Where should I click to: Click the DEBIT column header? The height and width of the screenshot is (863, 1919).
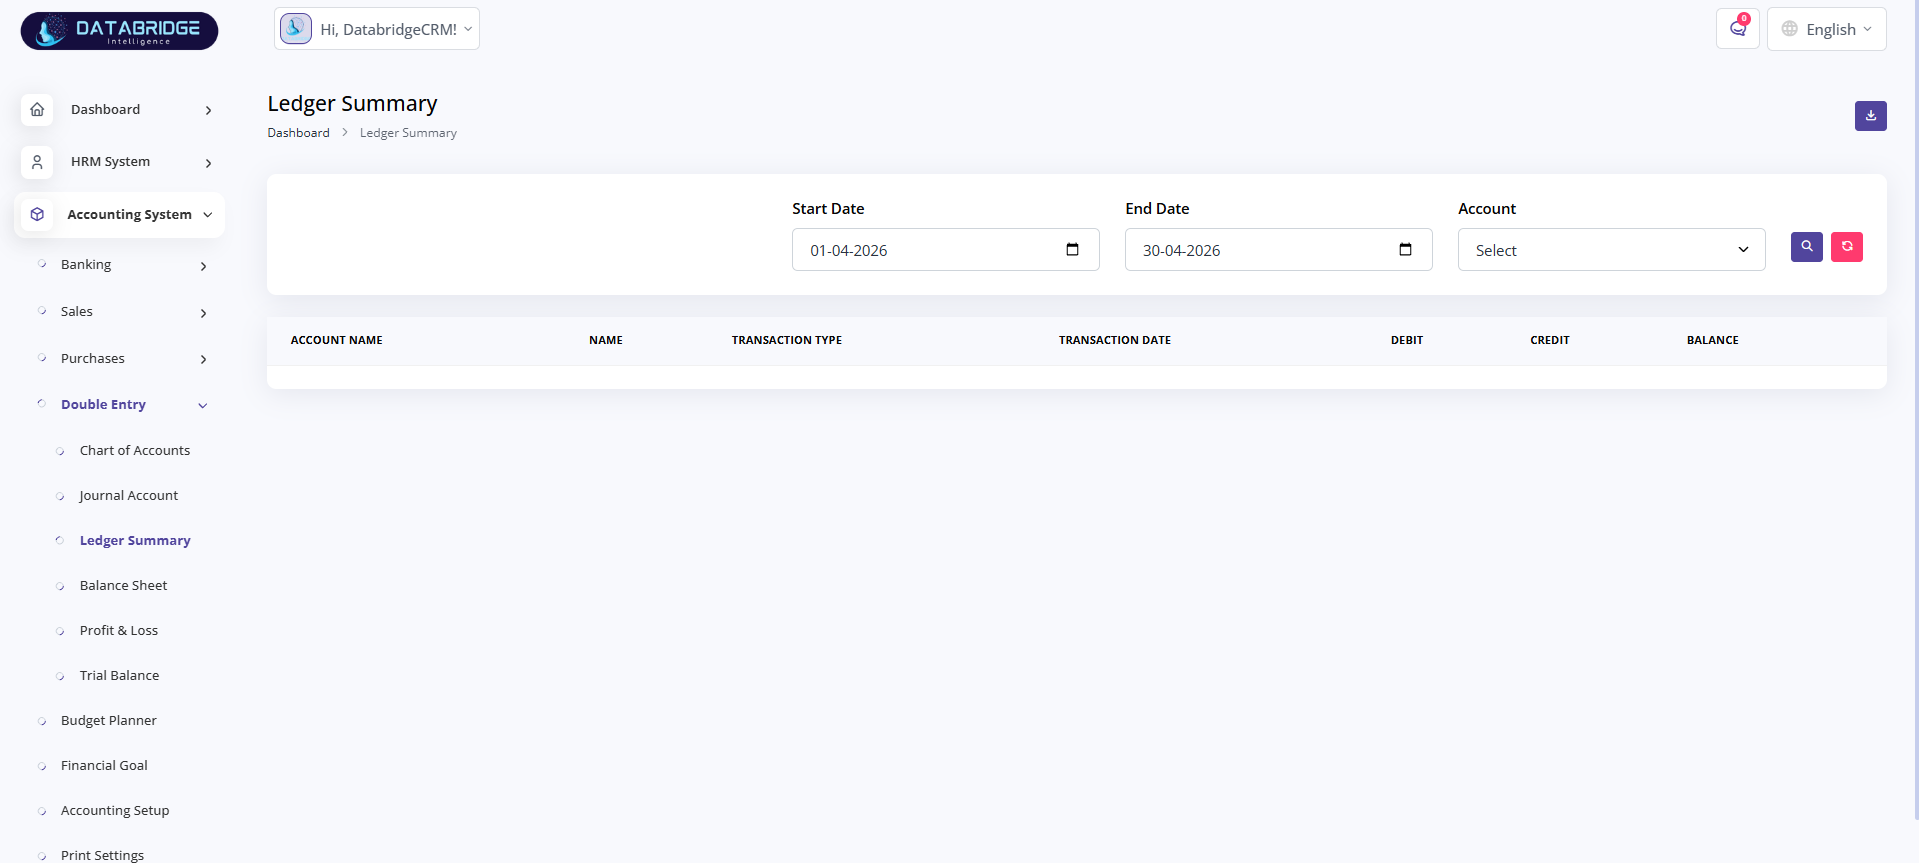pos(1407,341)
